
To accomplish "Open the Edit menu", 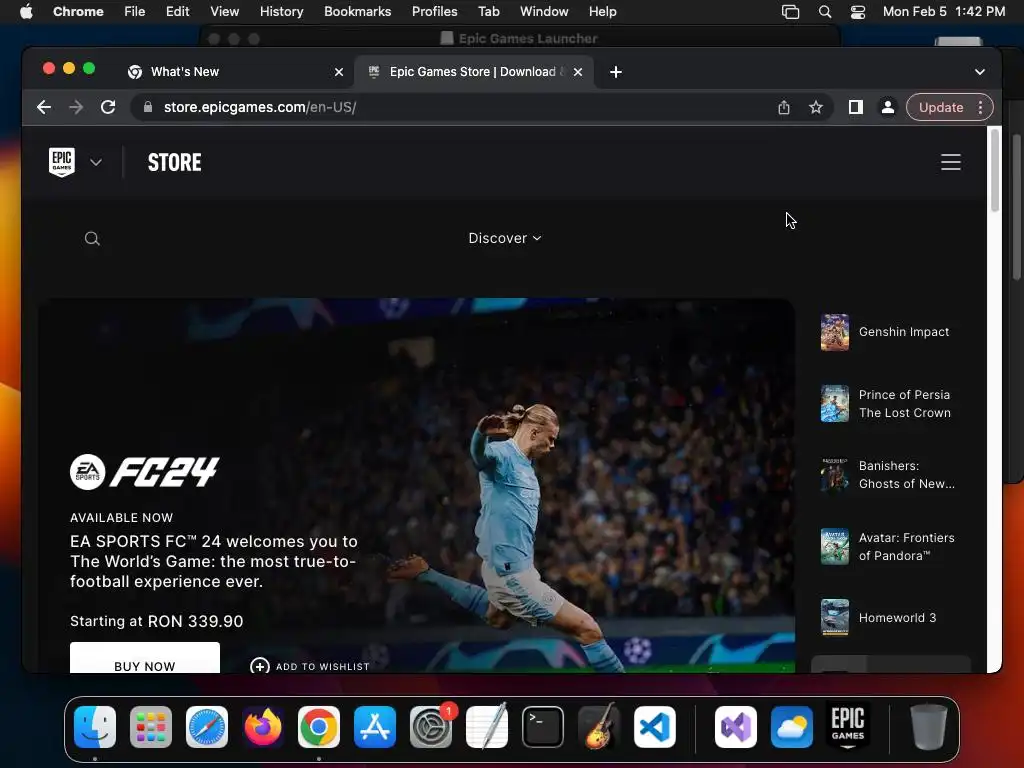I will pos(177,11).
